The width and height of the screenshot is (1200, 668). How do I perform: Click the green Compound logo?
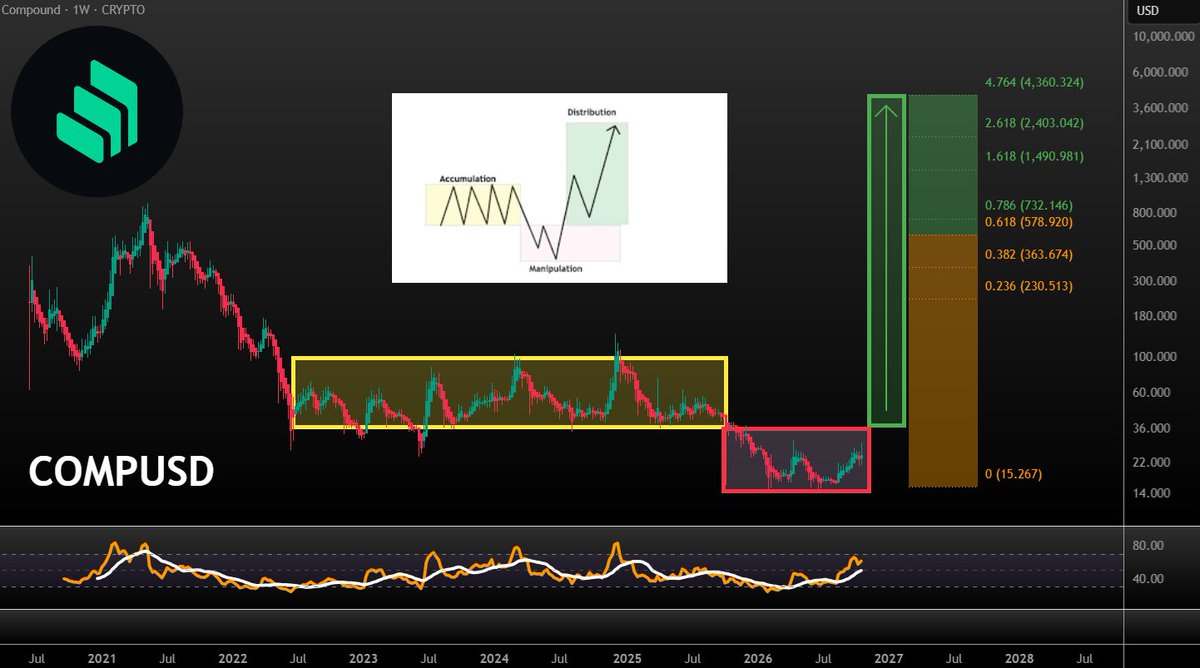point(97,112)
